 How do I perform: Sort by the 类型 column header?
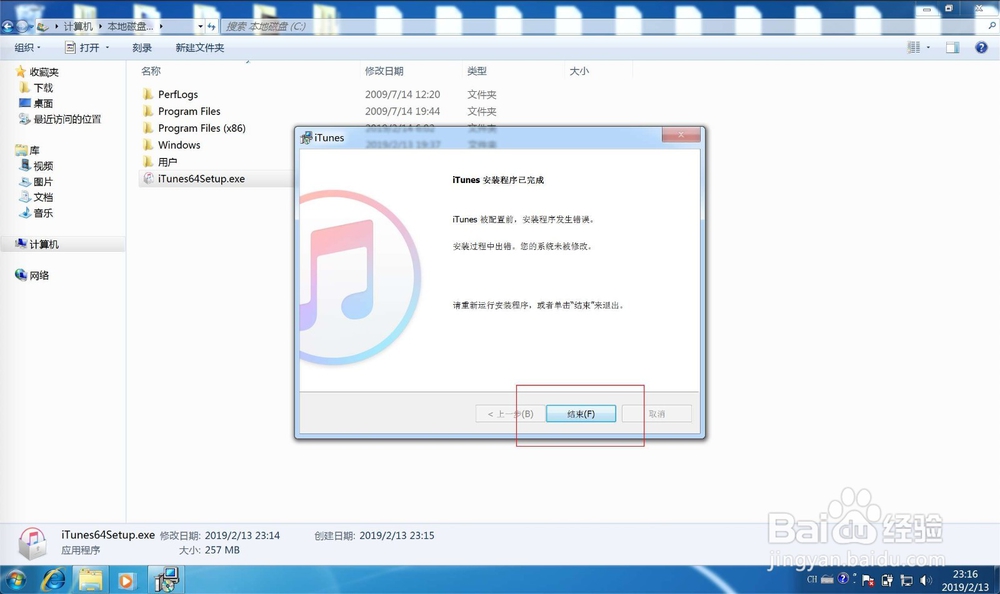(476, 71)
